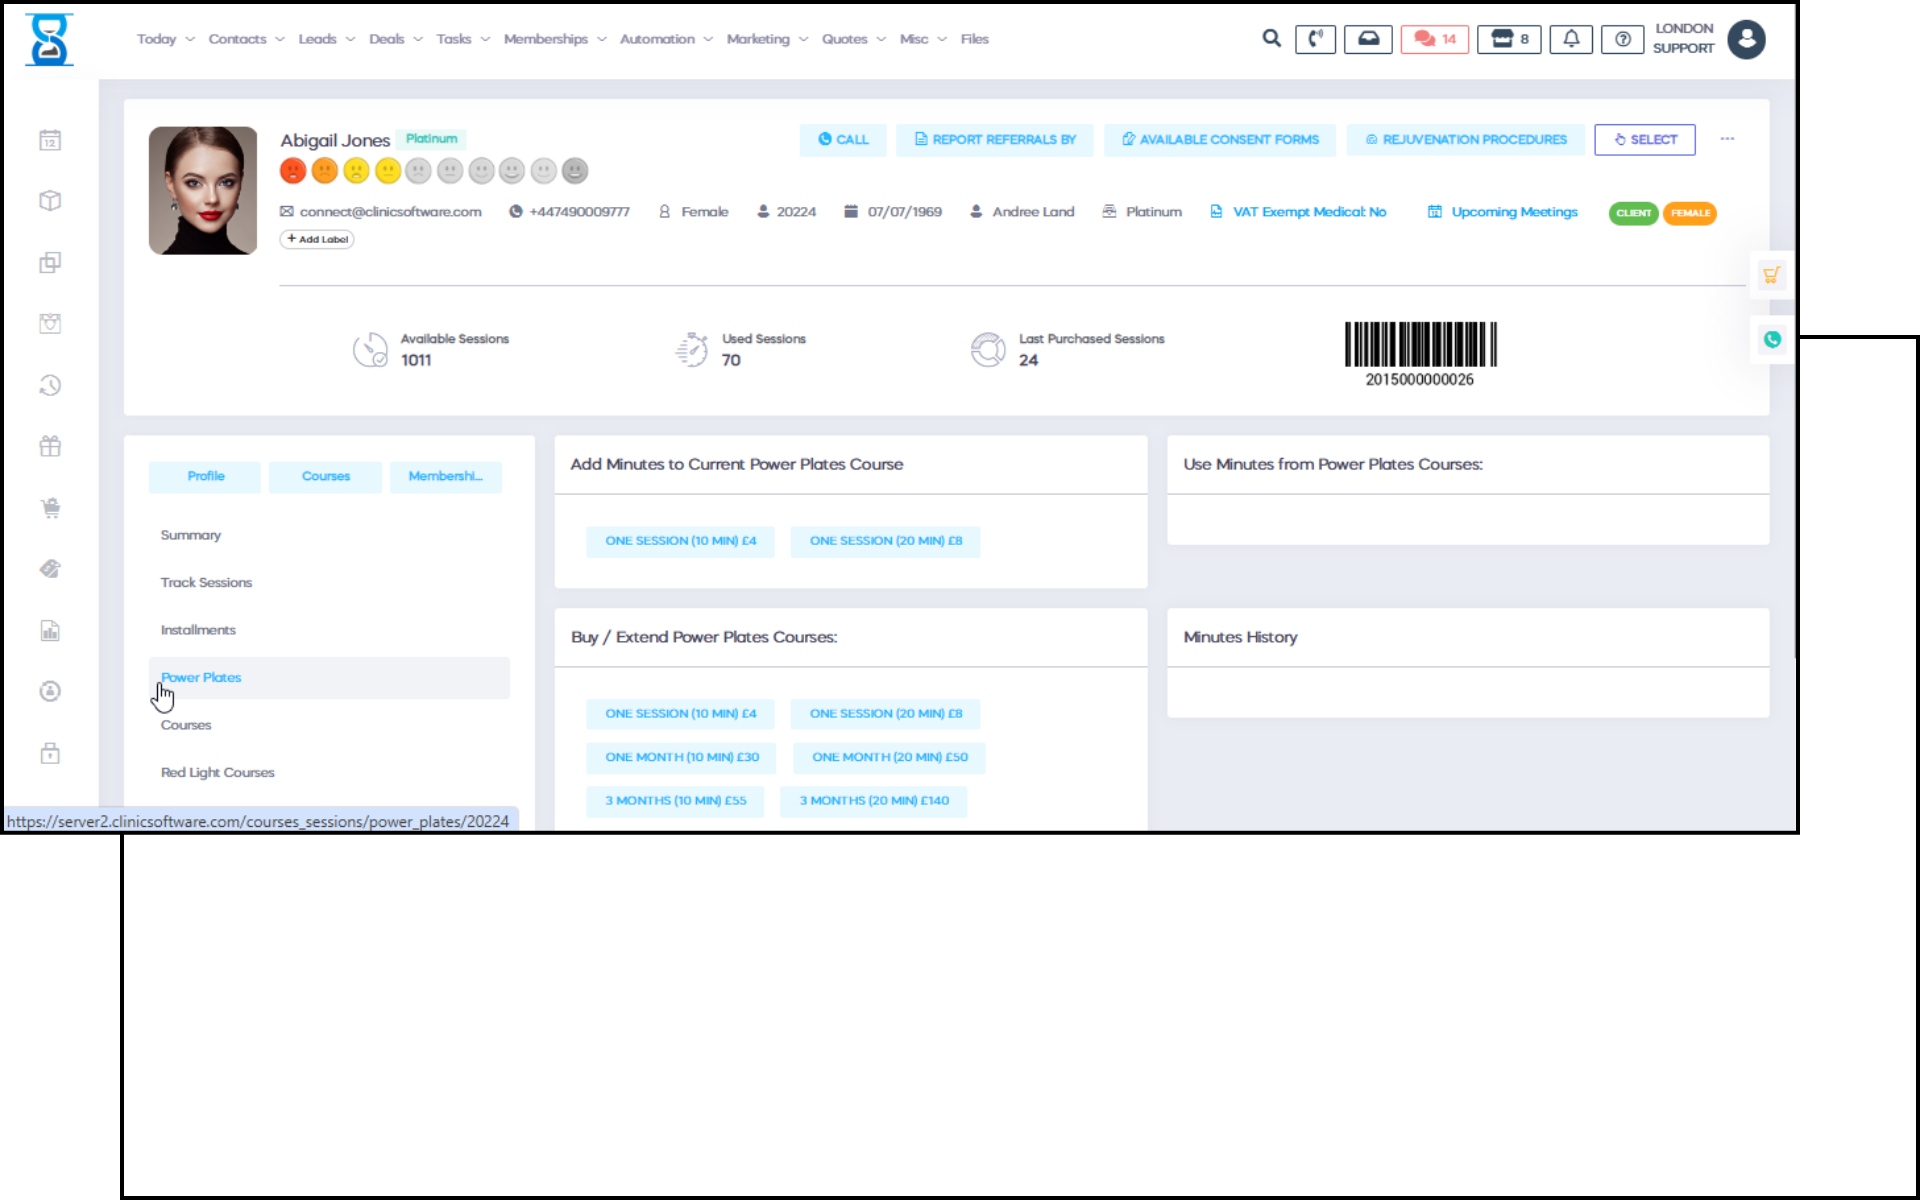The image size is (1920, 1200).
Task: Open the three-dot more options menu
Action: [1727, 139]
